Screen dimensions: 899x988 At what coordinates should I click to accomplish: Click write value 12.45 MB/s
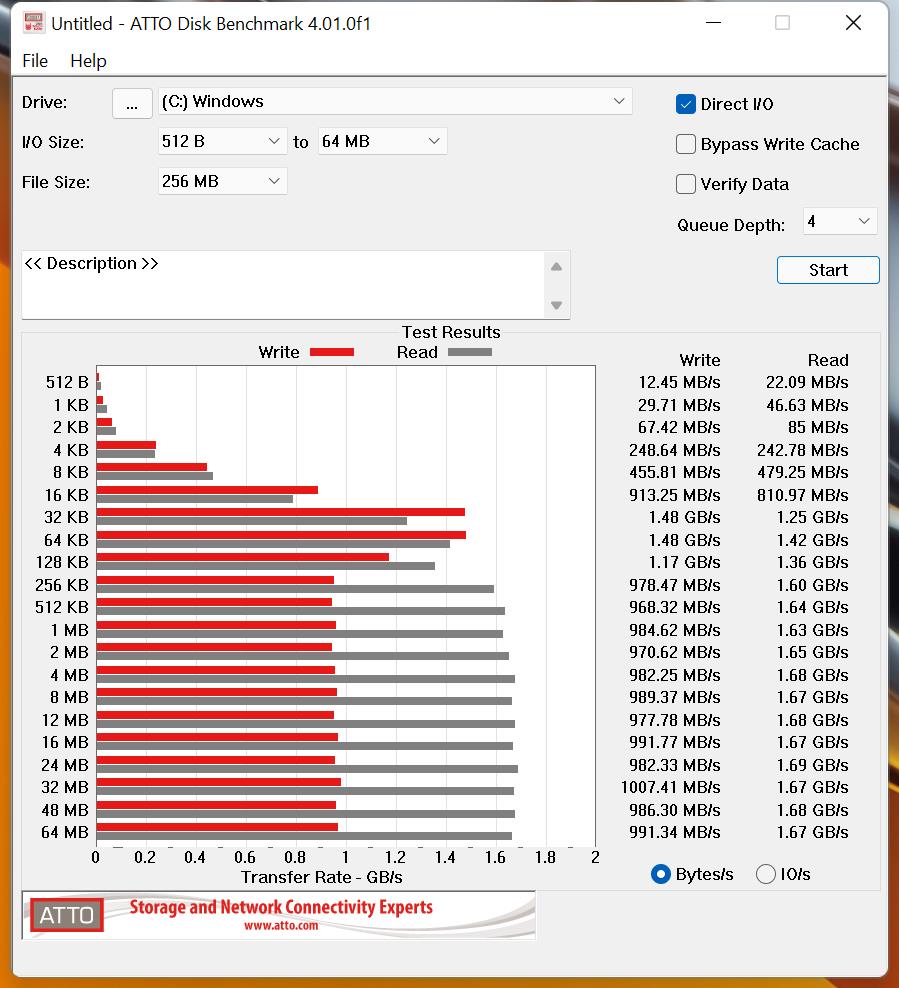(679, 382)
